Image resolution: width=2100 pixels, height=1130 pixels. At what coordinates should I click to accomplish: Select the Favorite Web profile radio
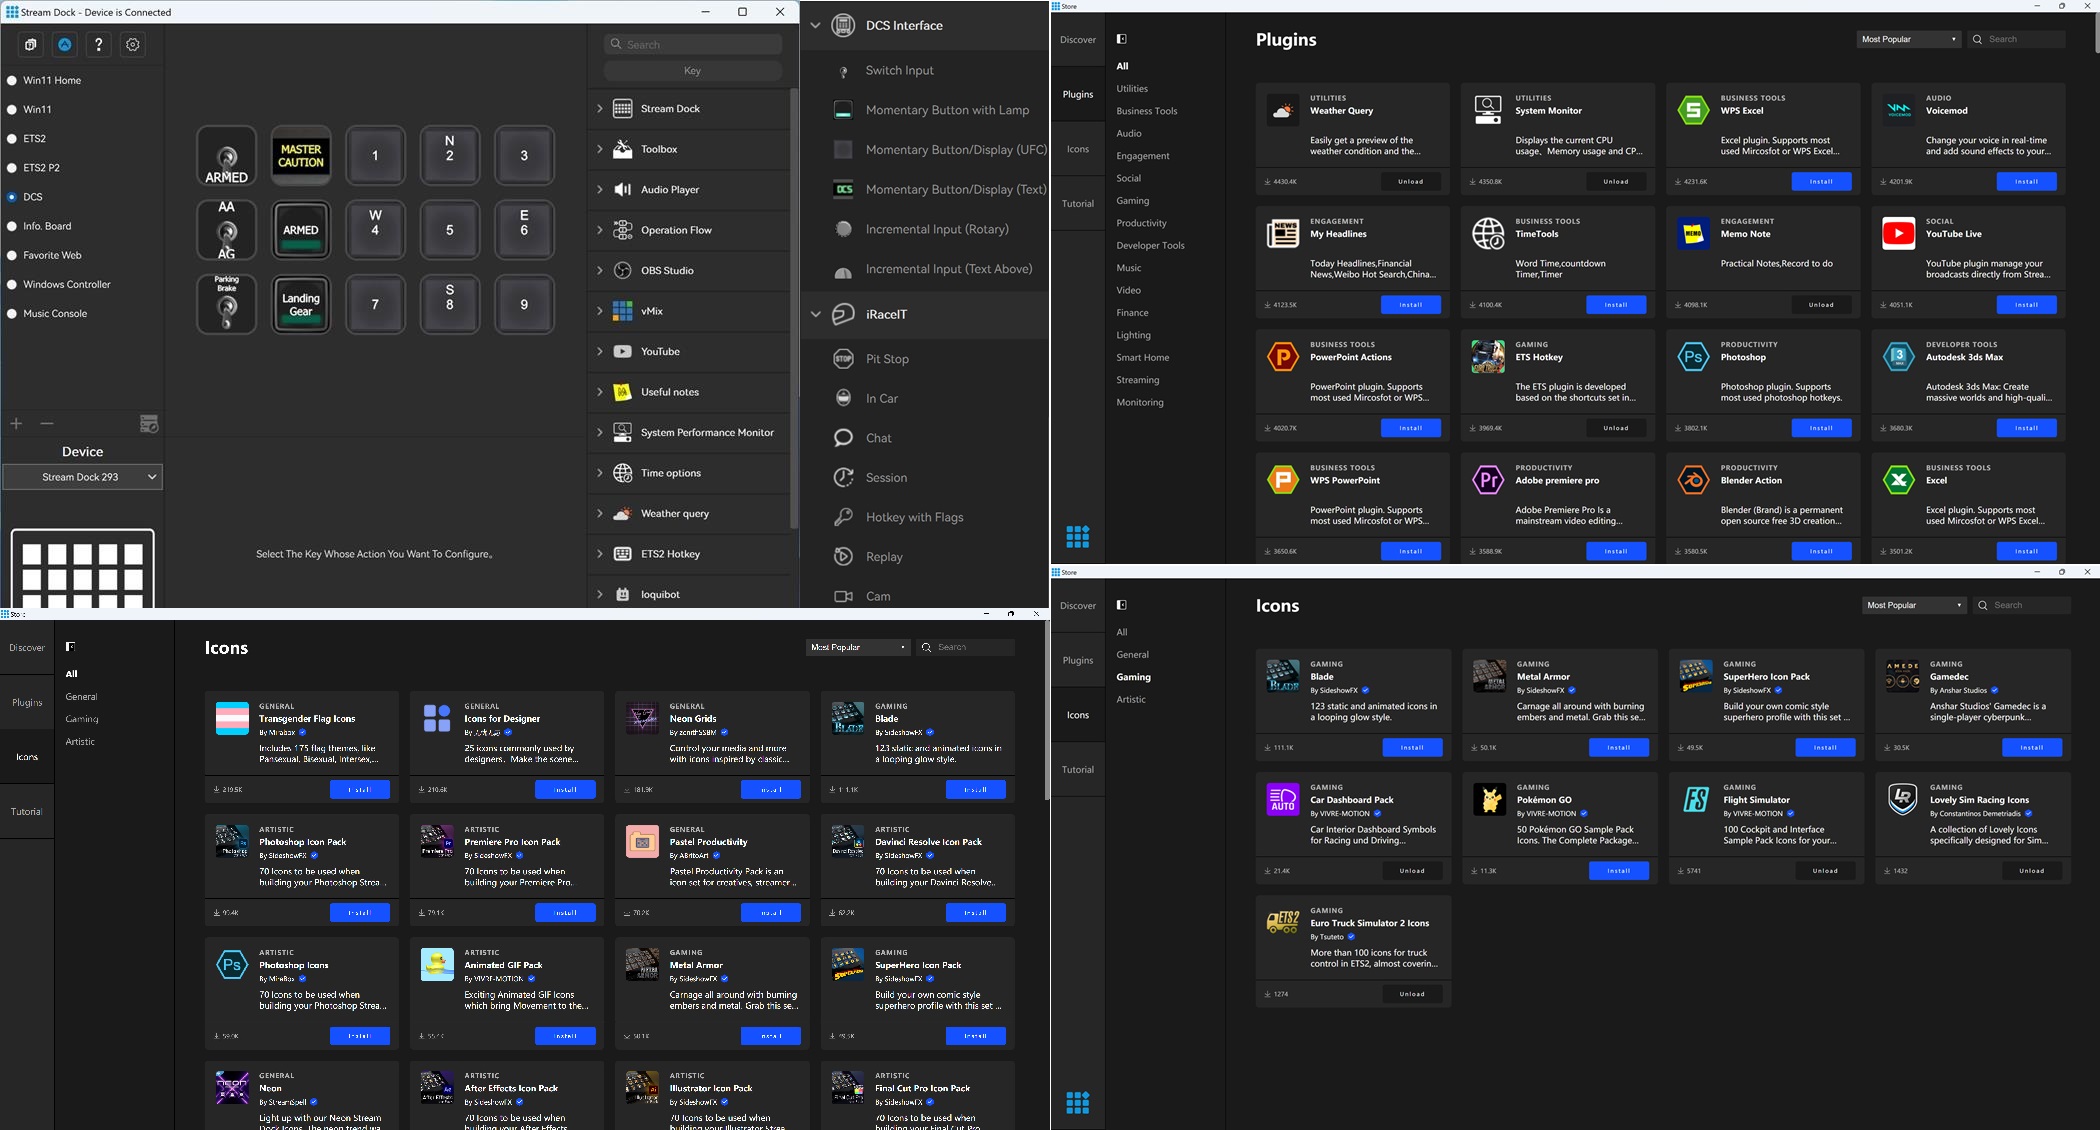point(12,256)
